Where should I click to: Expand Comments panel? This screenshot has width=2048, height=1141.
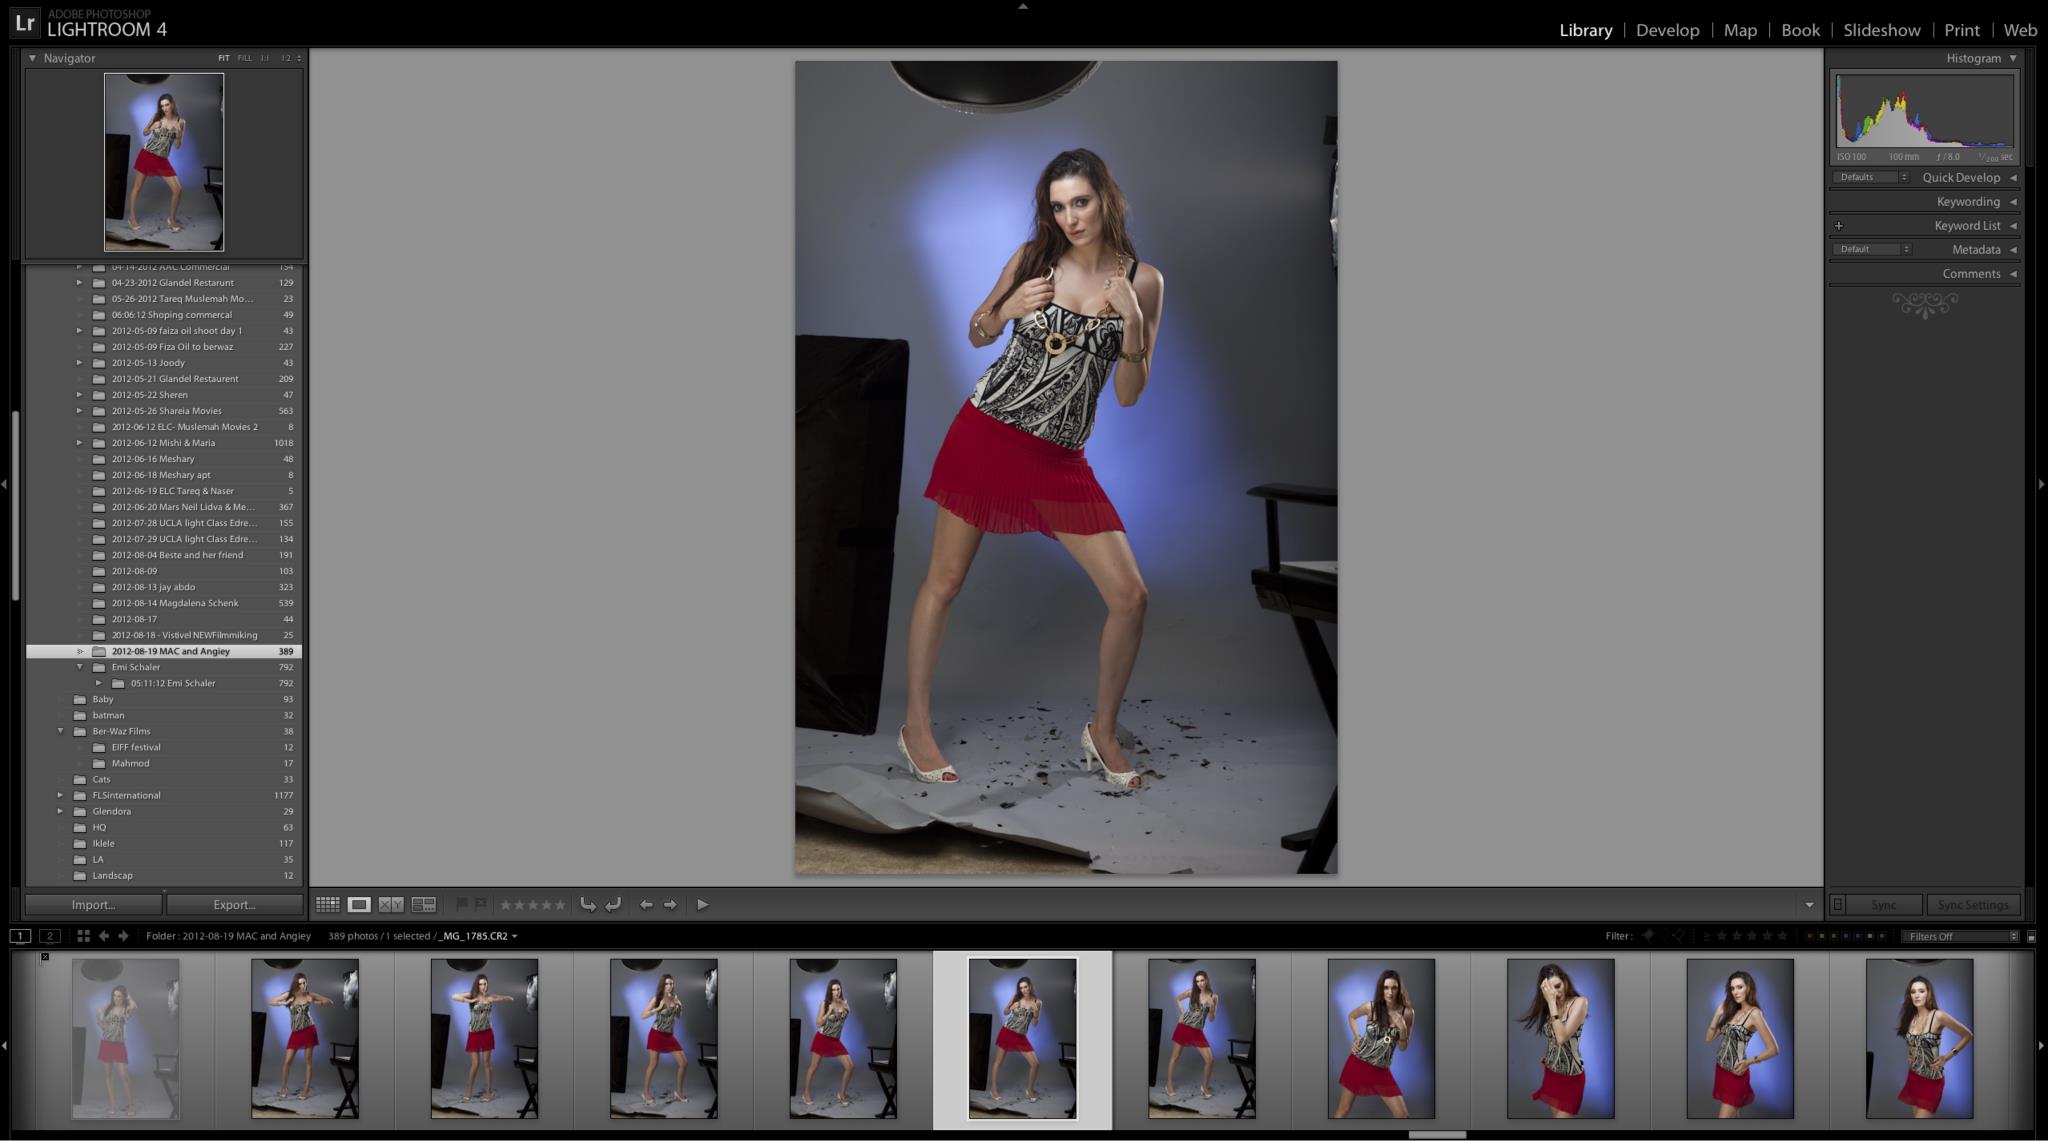tap(2013, 273)
